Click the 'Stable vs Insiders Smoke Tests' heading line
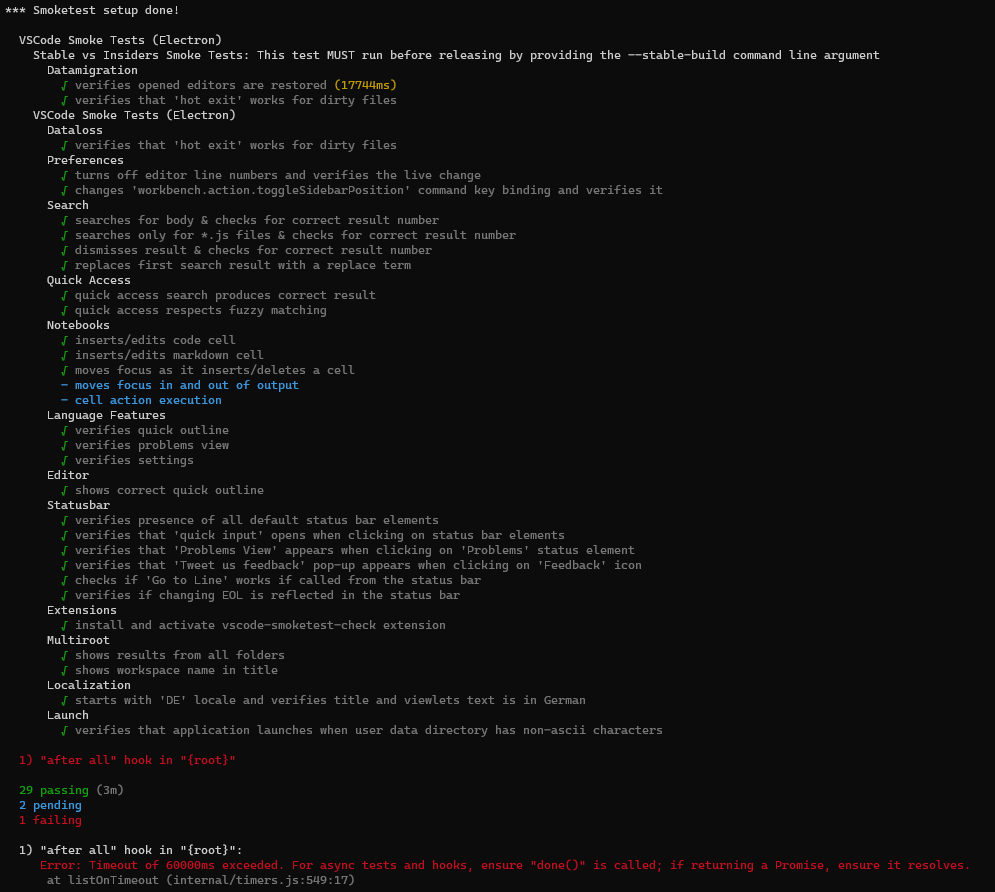 coord(456,55)
